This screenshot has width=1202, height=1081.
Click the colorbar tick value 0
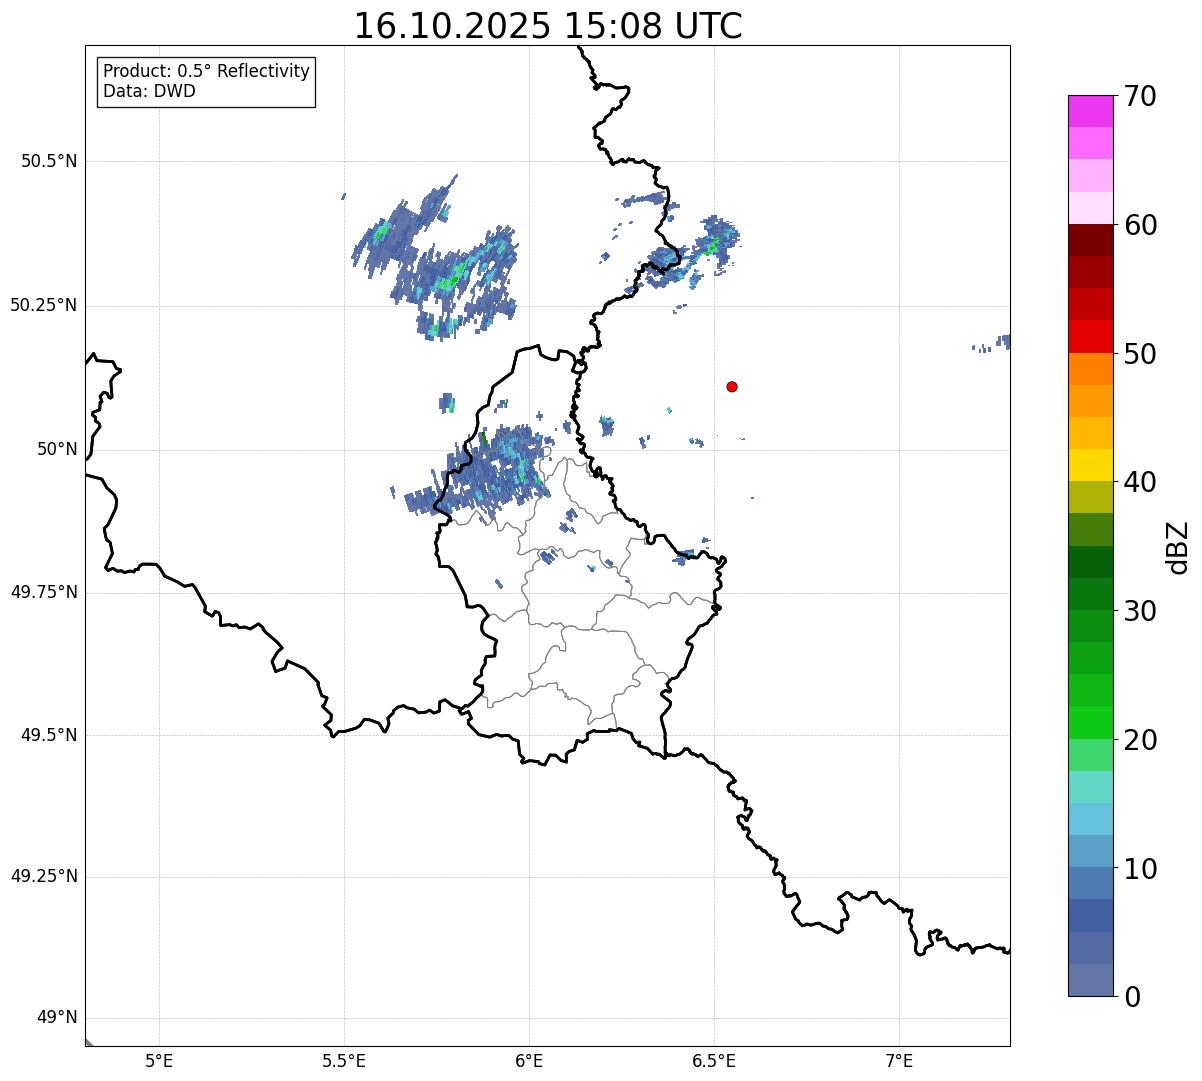coord(1132,997)
